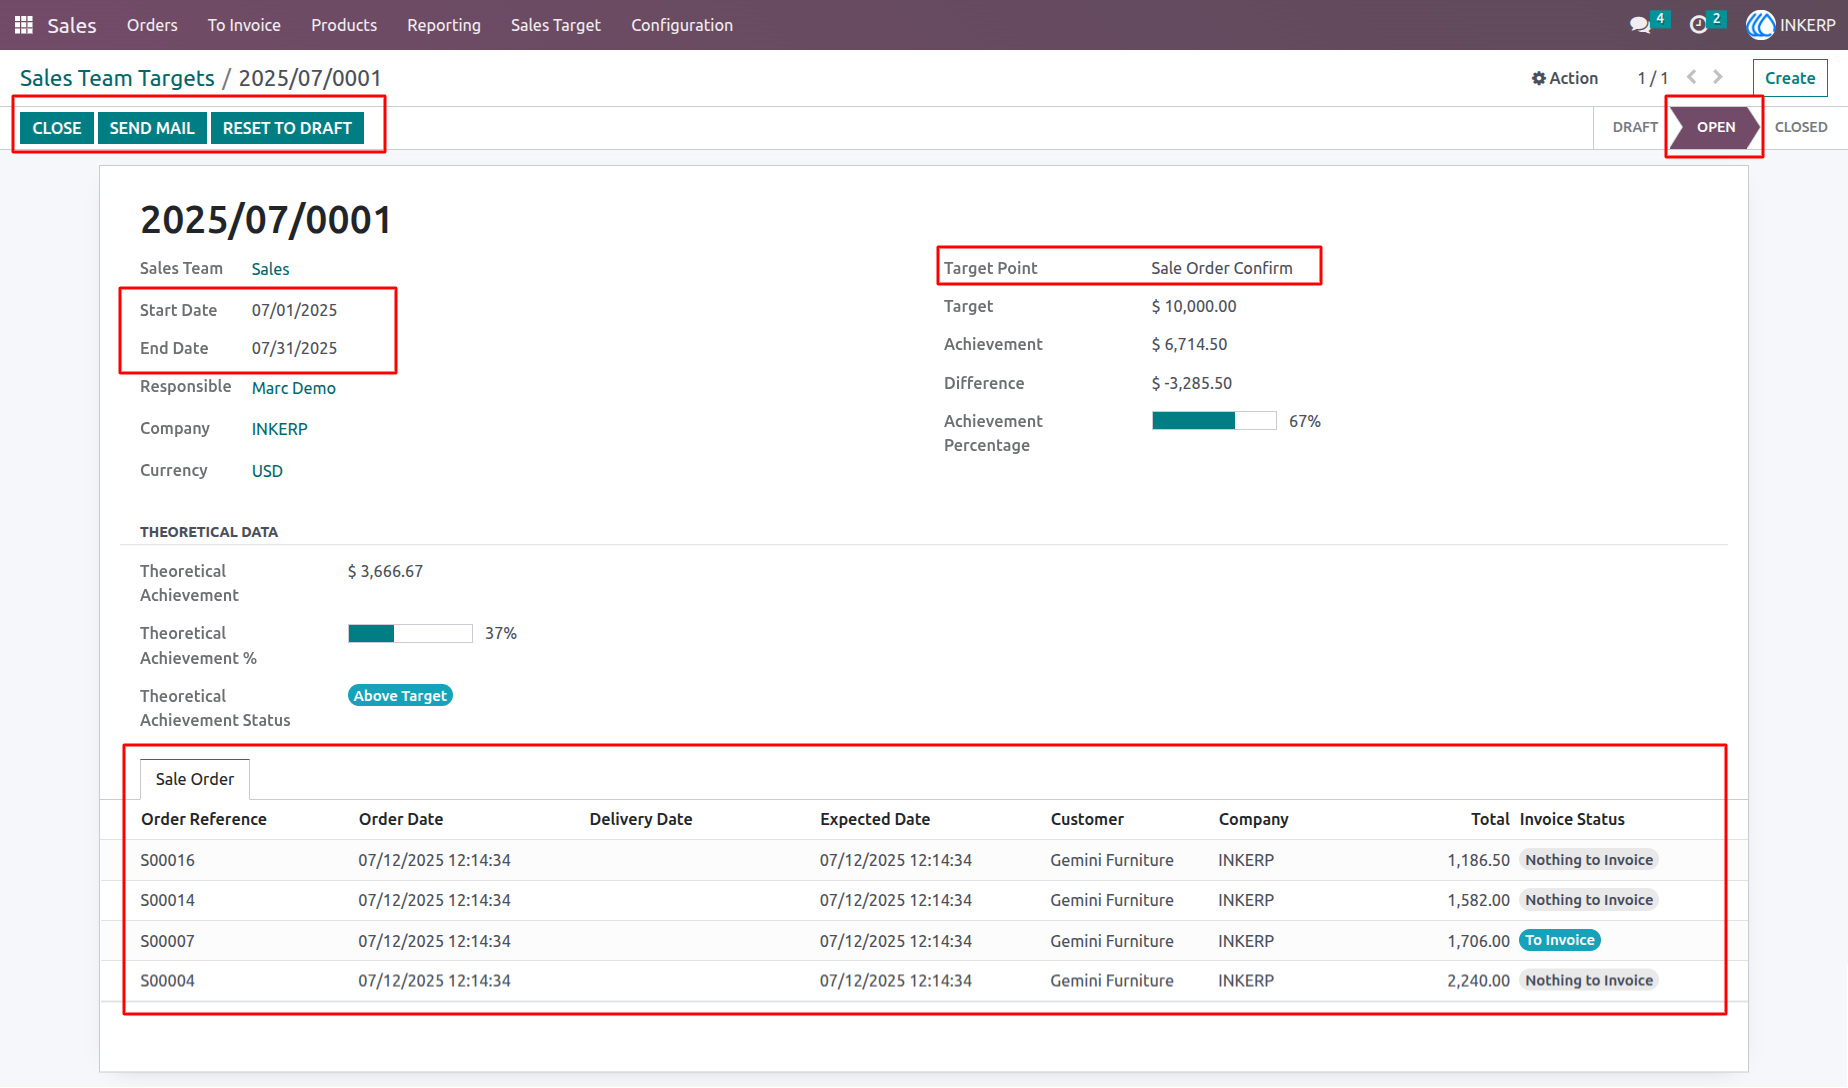Image resolution: width=1848 pixels, height=1088 pixels.
Task: Open the USD currency link
Action: (x=267, y=471)
